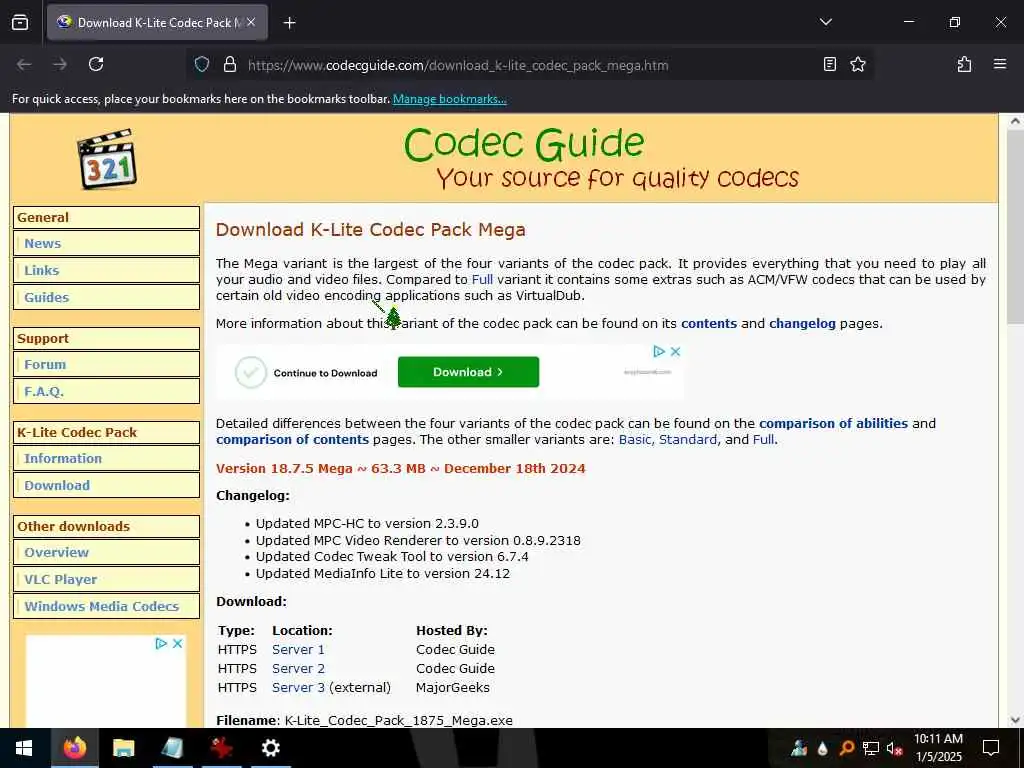Open the VLC Player sidebar link

pyautogui.click(x=60, y=579)
